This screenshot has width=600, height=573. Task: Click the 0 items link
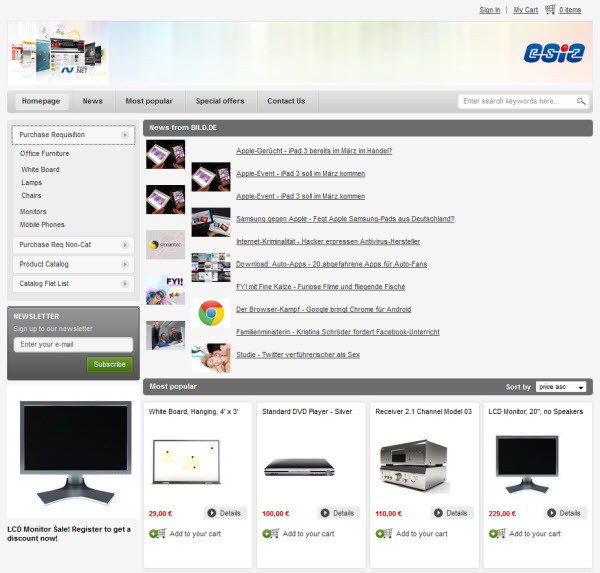click(570, 10)
